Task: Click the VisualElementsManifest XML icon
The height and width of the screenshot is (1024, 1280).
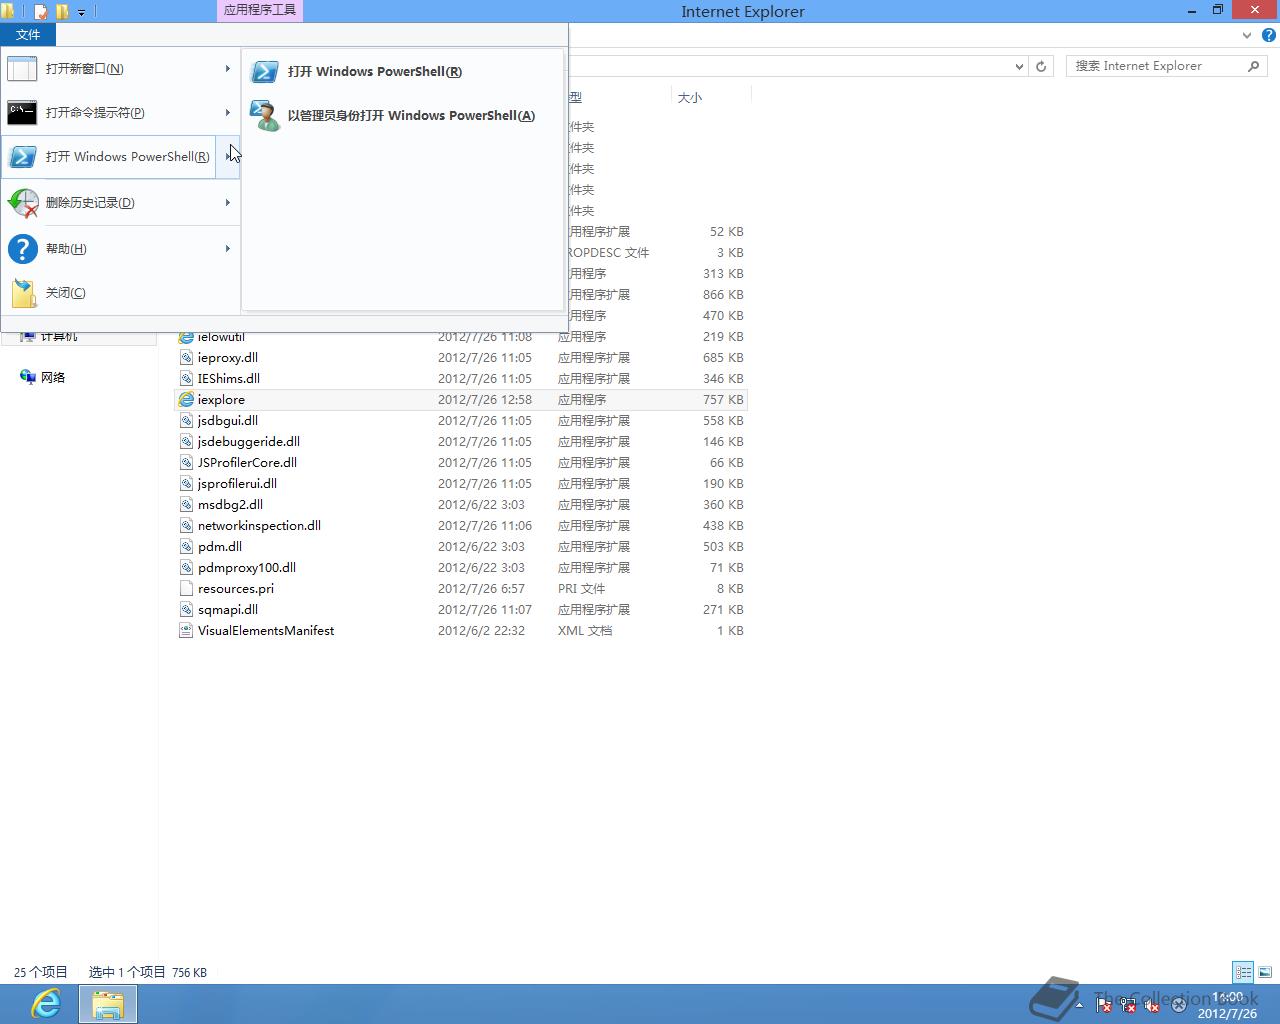Action: coord(186,630)
